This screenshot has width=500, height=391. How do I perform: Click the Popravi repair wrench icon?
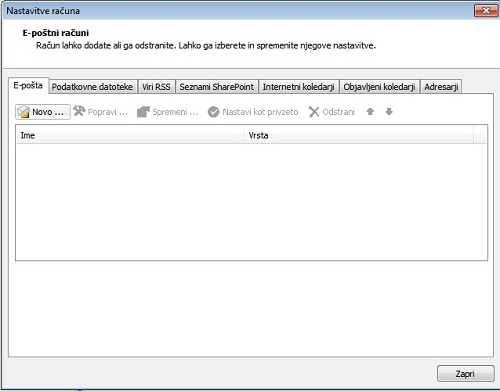[79, 111]
